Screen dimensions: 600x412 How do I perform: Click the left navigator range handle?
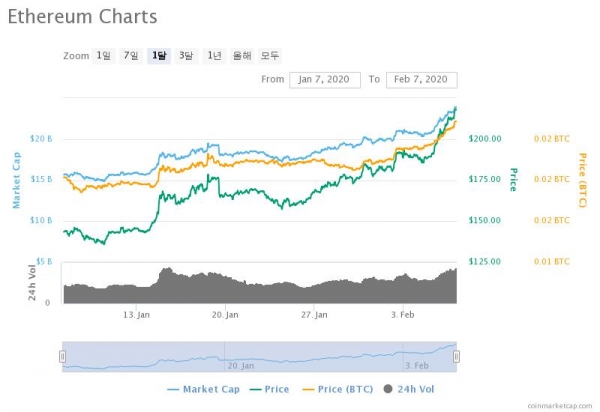click(x=62, y=357)
